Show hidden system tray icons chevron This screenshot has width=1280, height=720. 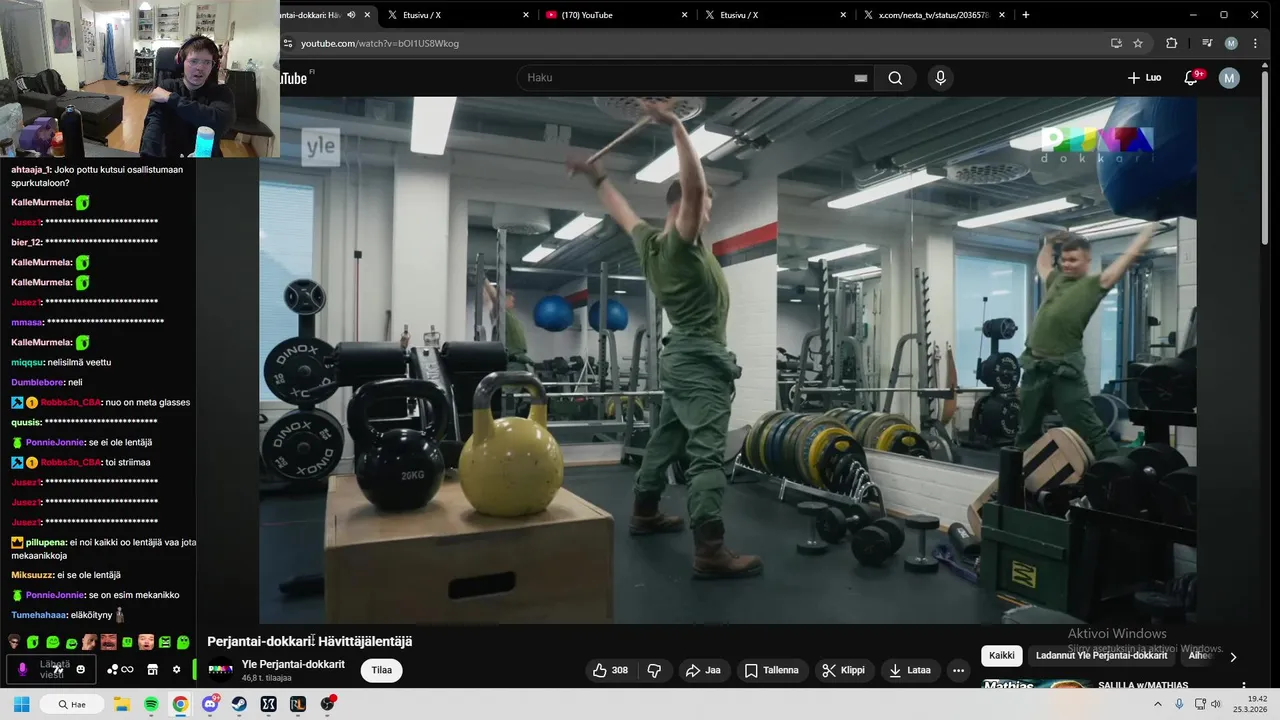point(1158,704)
